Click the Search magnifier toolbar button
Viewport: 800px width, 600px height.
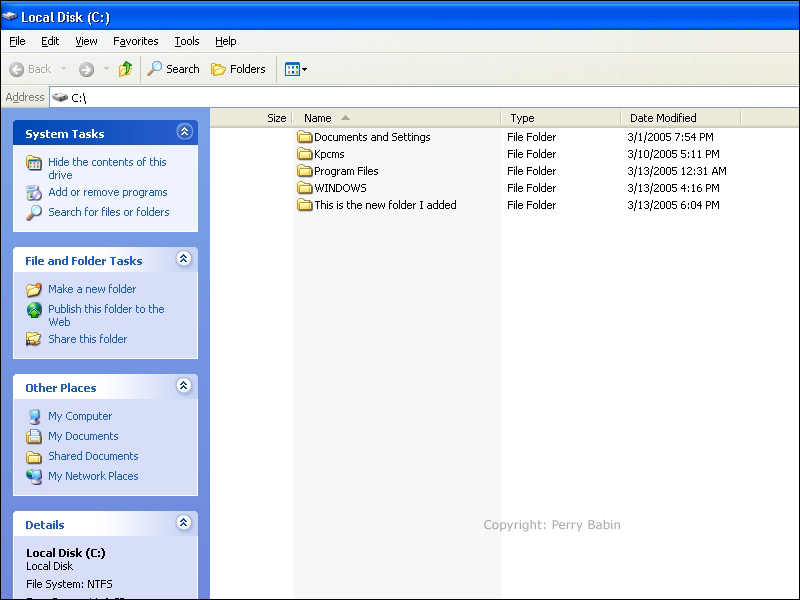tap(173, 69)
